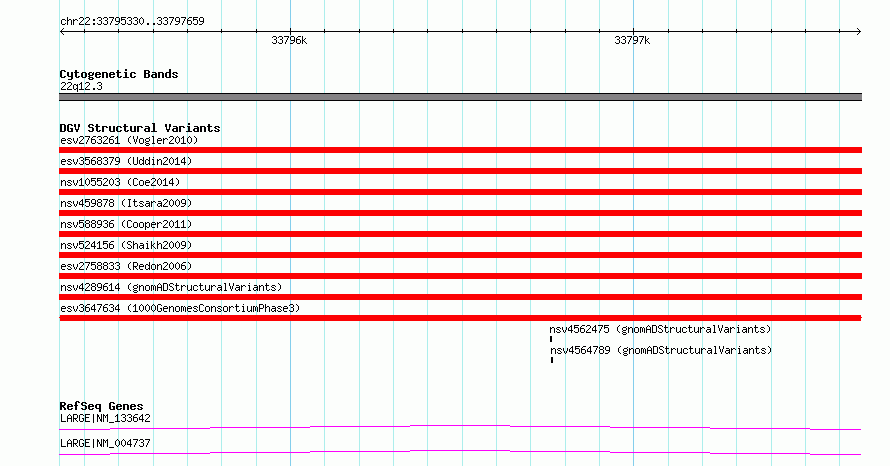This screenshot has width=890, height=466.
Task: Select the DGV Structural Variants track title
Action: [140, 128]
